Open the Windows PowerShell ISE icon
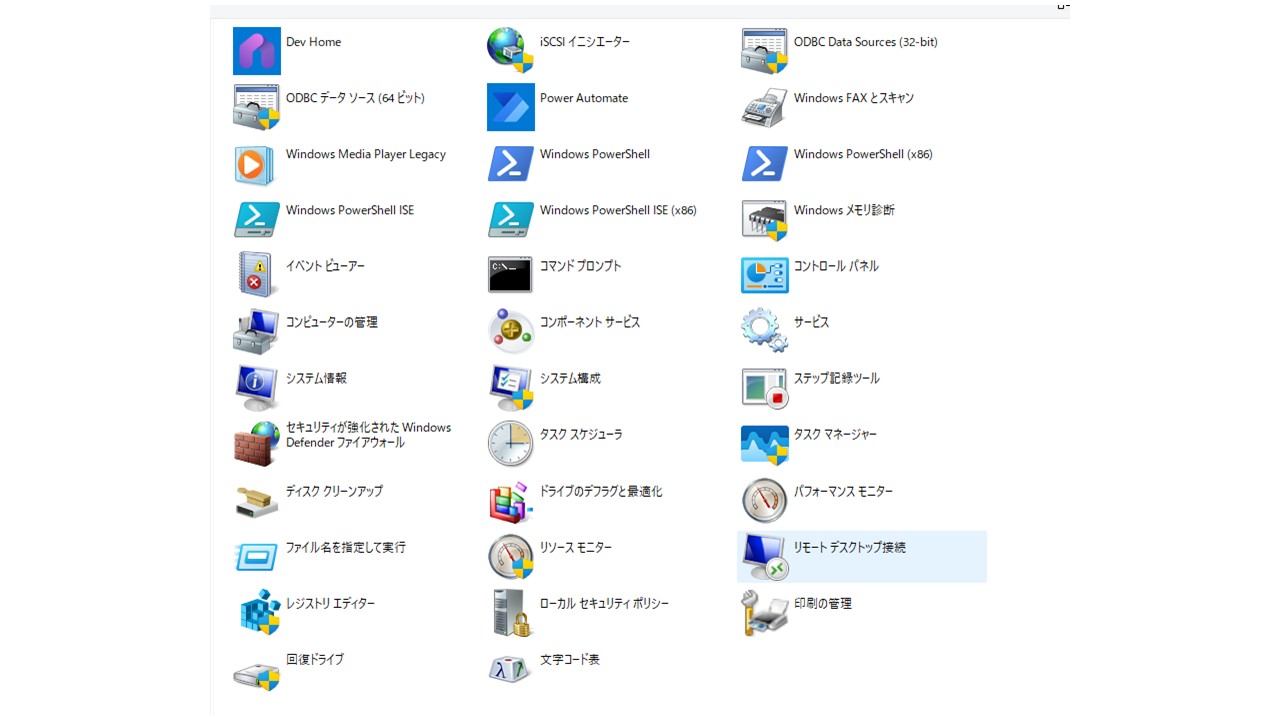Screen dimensions: 1280x720 (257, 219)
